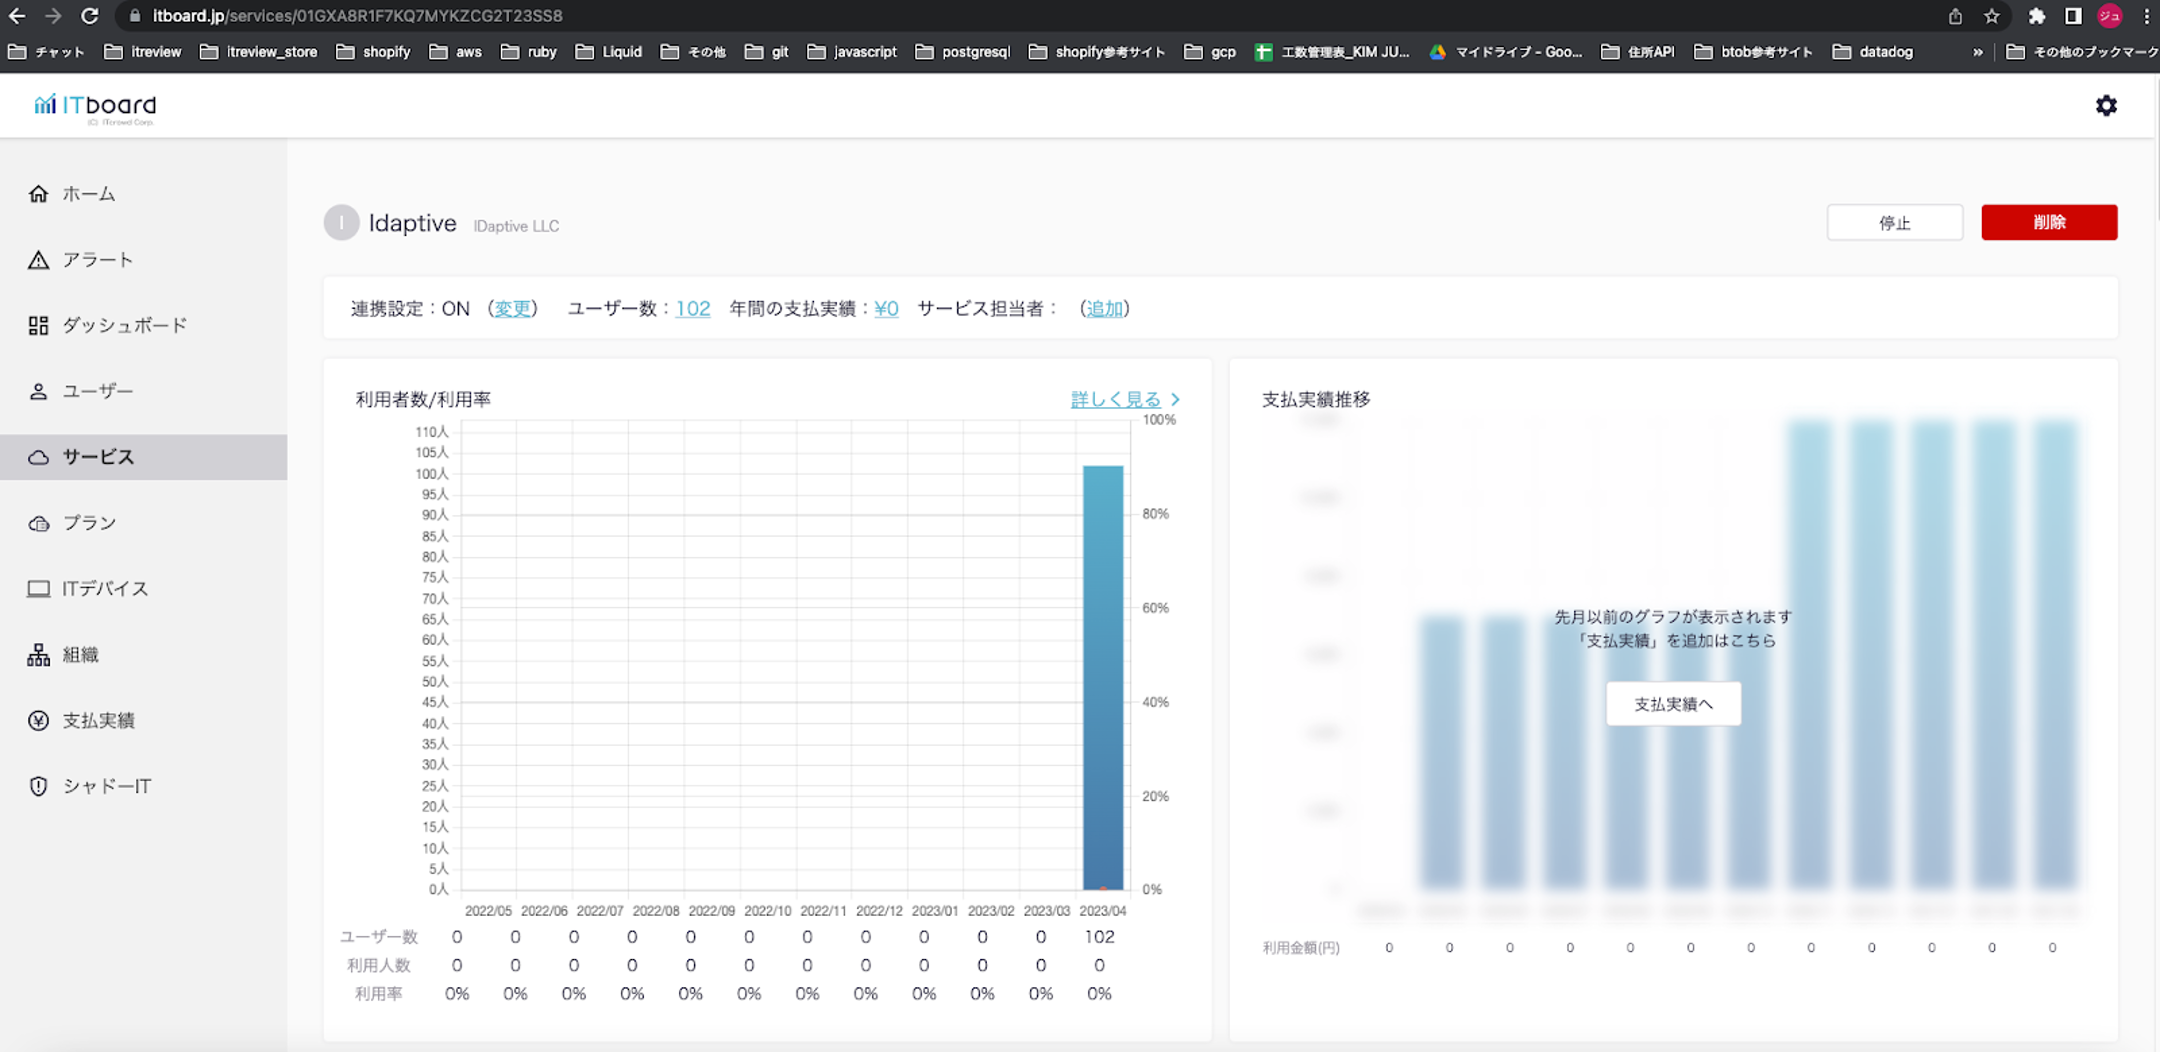2160x1052 pixels.
Task: Click the plan cloud icon
Action: click(38, 523)
